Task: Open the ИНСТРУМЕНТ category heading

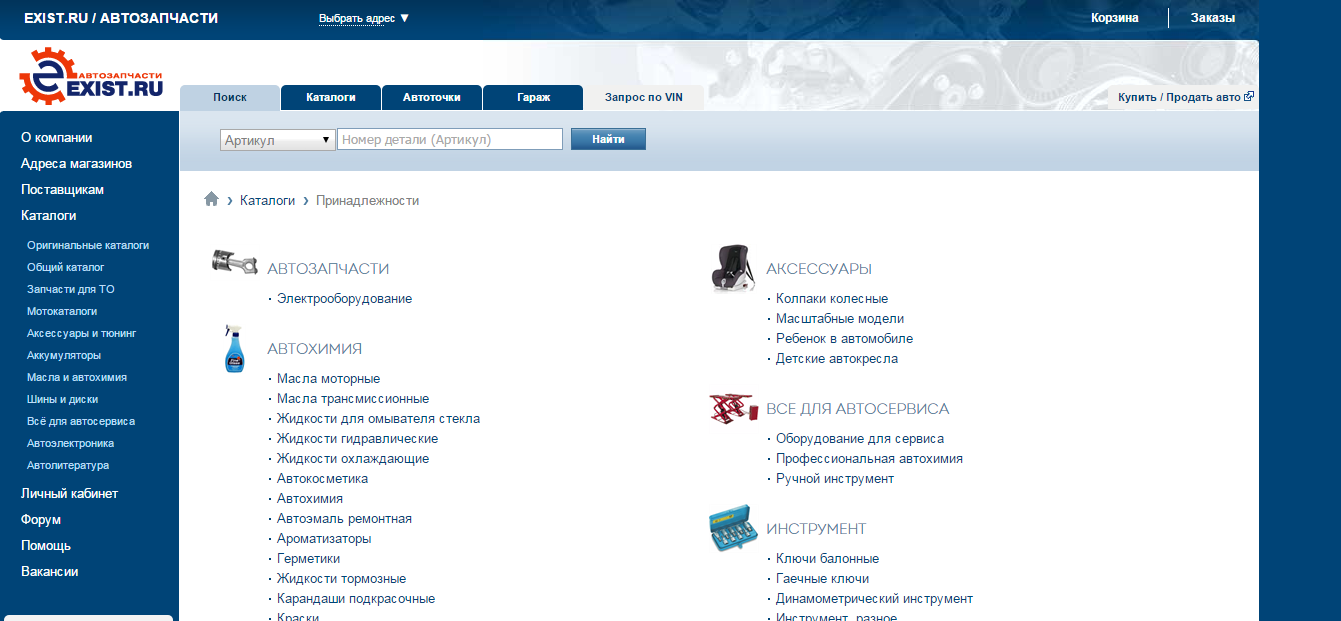Action: (x=816, y=528)
